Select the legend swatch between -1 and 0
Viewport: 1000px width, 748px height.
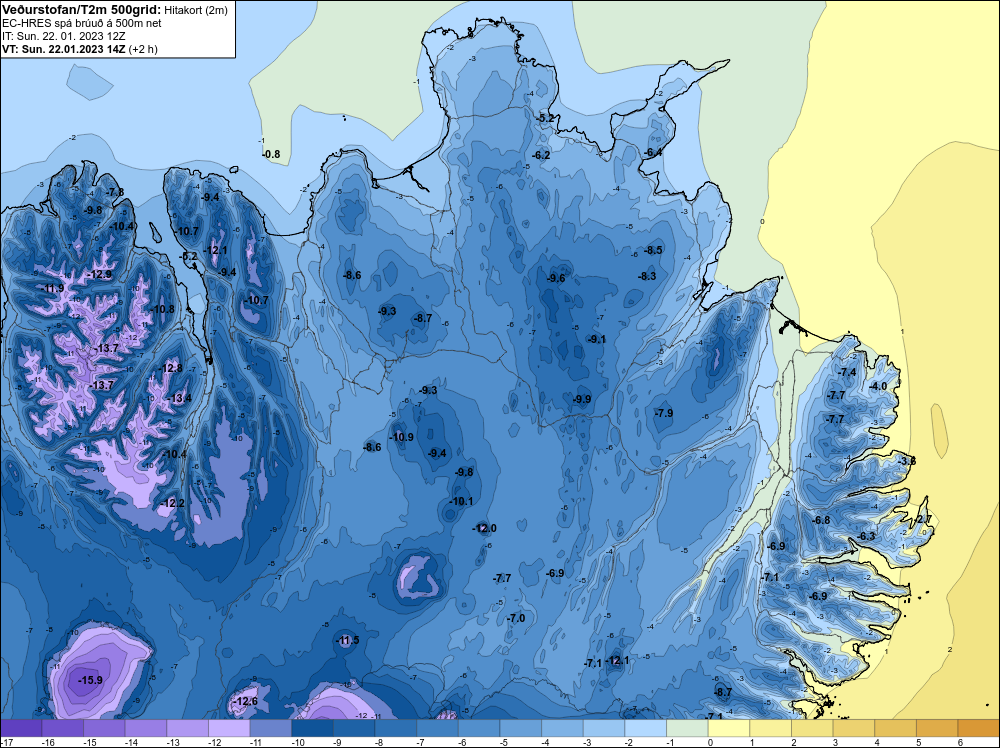tap(688, 728)
